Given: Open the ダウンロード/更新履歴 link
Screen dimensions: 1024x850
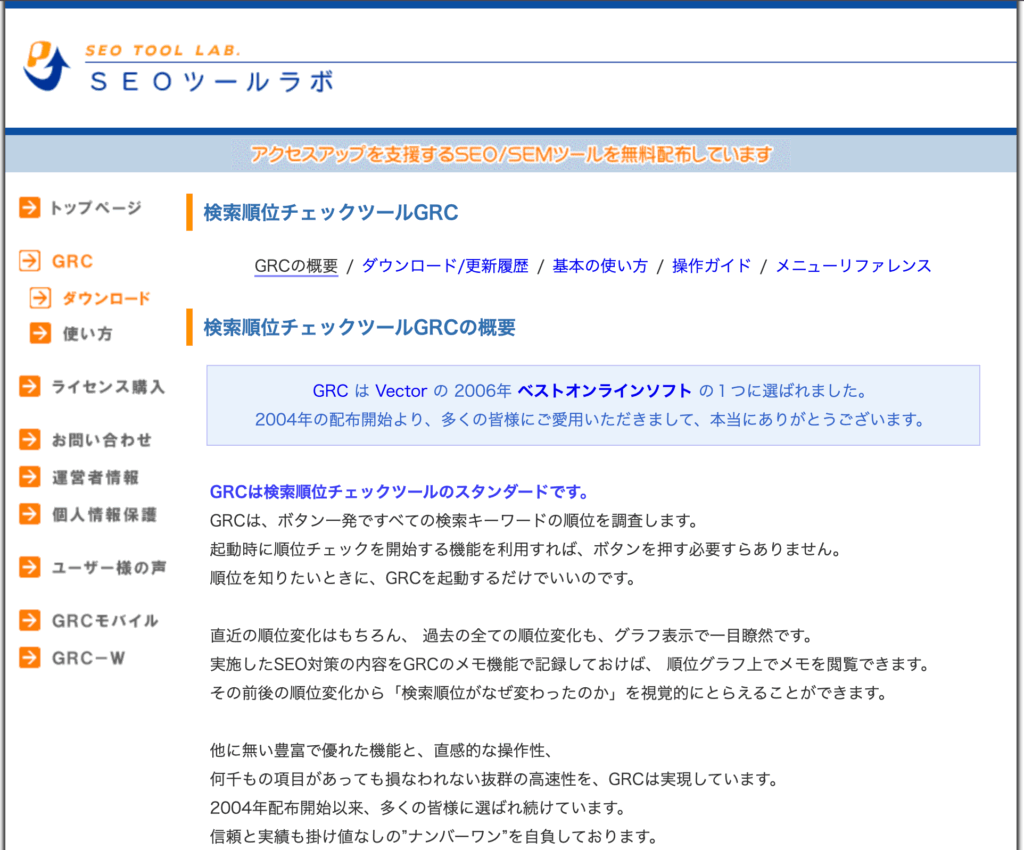Looking at the screenshot, I should pyautogui.click(x=444, y=266).
